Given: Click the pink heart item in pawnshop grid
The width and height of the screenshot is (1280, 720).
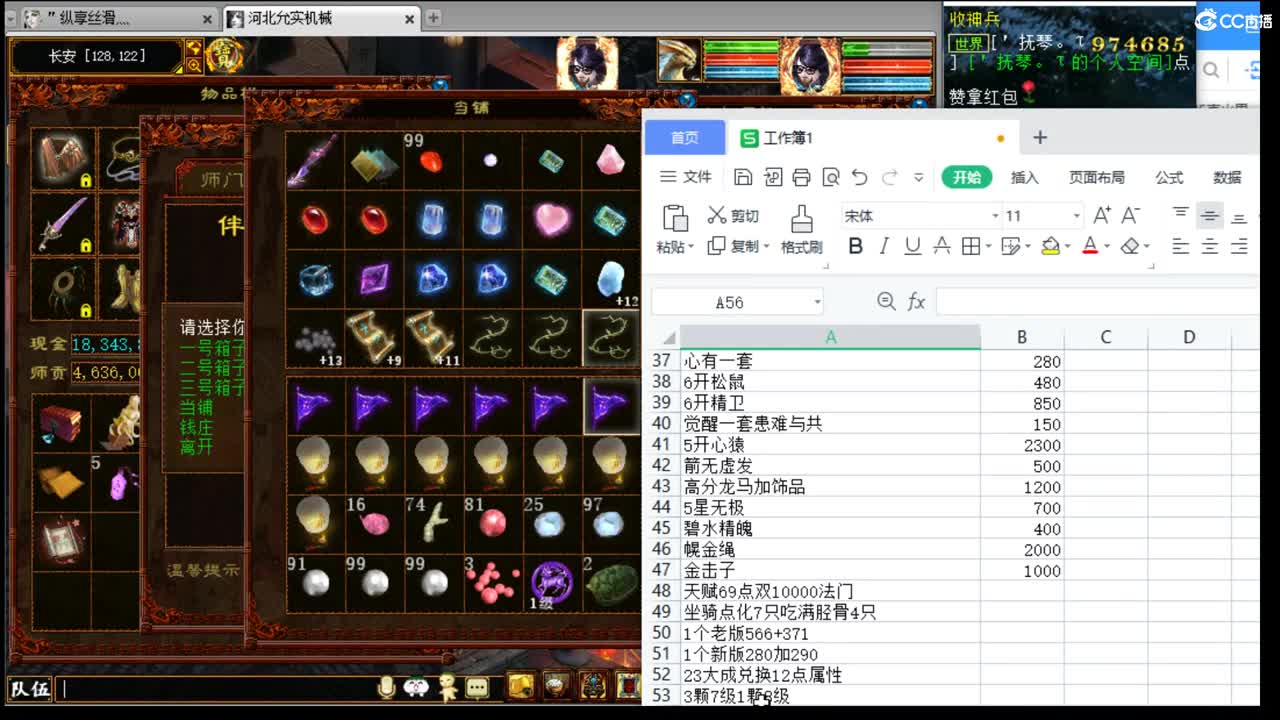Looking at the screenshot, I should (x=551, y=220).
